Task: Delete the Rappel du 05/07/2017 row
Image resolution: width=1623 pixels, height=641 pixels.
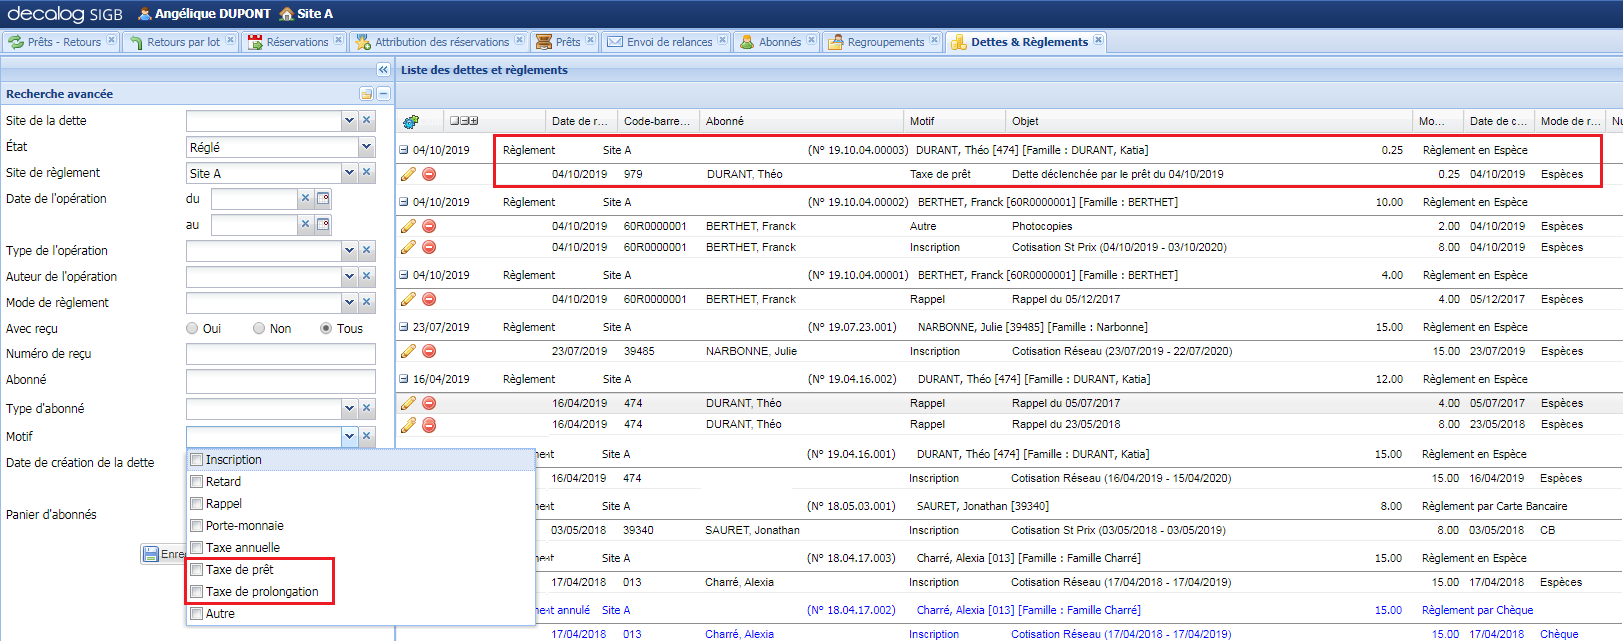Action: pyautogui.click(x=429, y=403)
